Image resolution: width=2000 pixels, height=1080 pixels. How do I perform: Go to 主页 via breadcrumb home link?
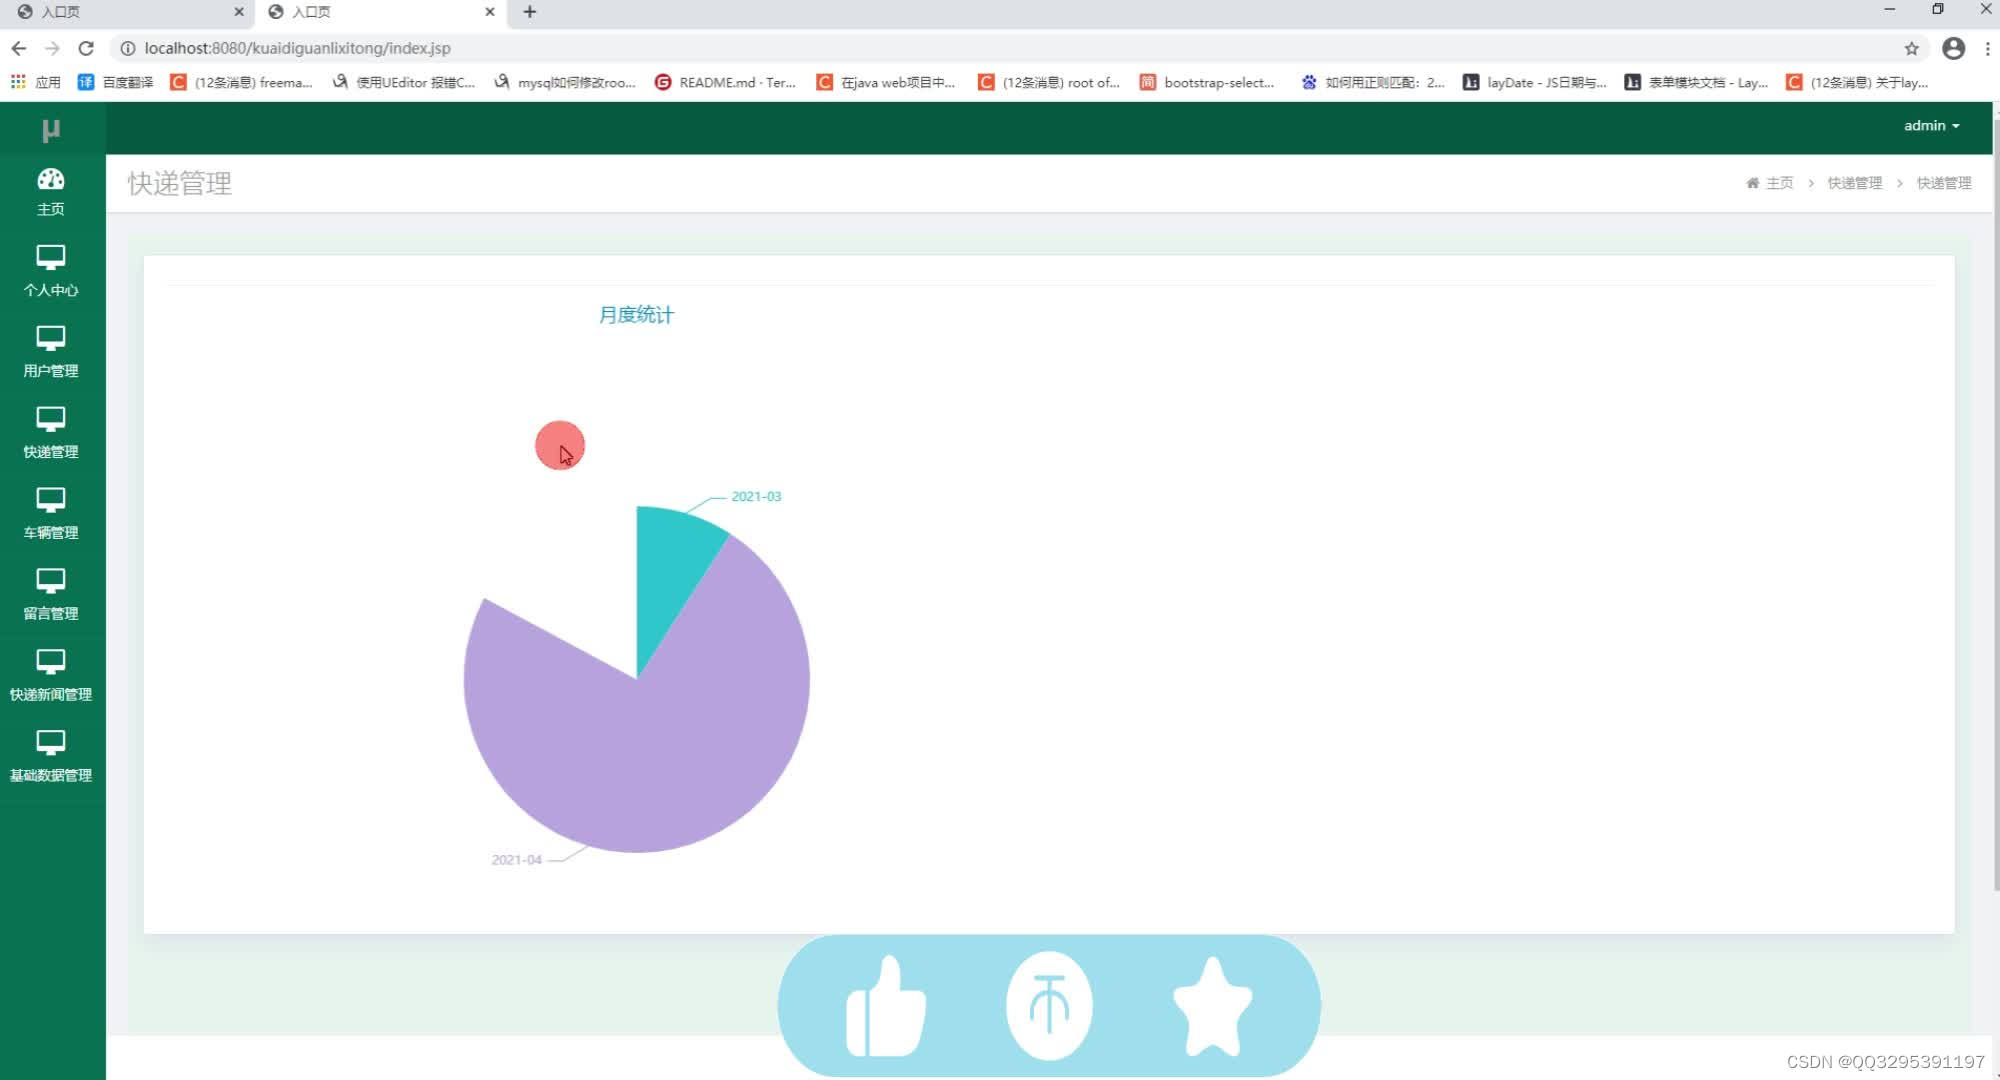1770,183
